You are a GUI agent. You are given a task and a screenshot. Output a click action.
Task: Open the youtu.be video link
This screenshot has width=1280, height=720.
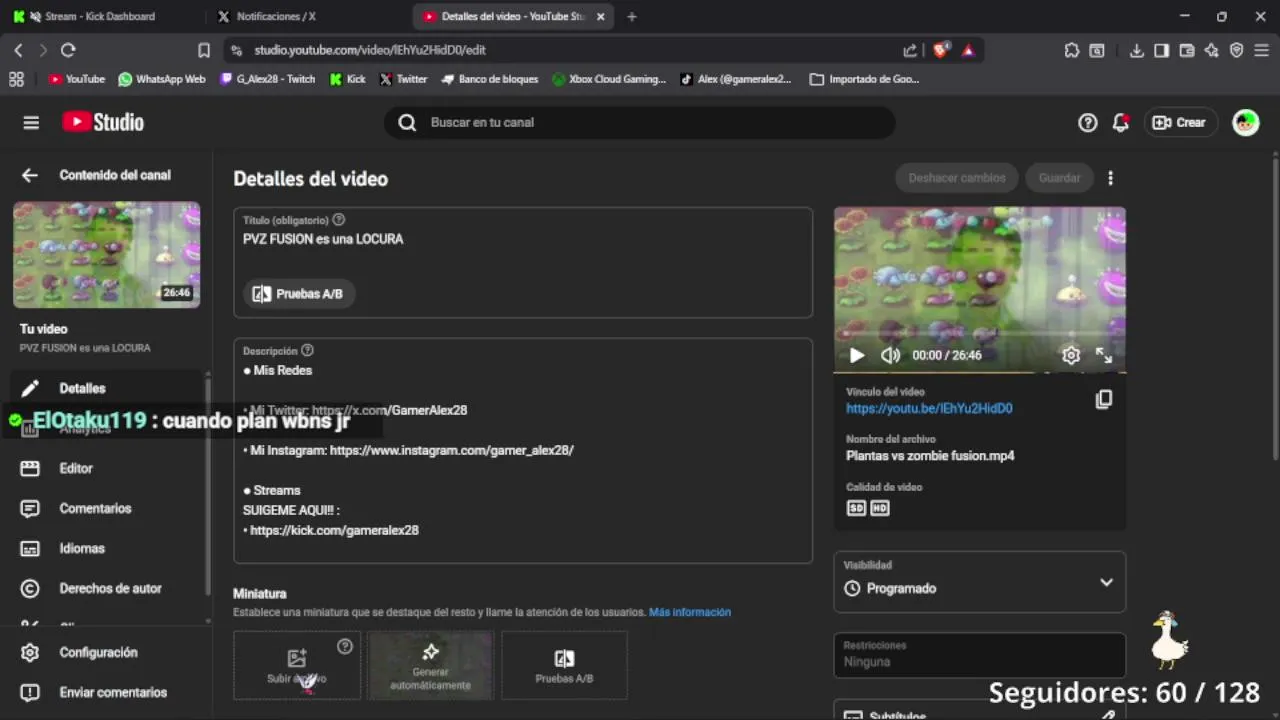coord(929,408)
